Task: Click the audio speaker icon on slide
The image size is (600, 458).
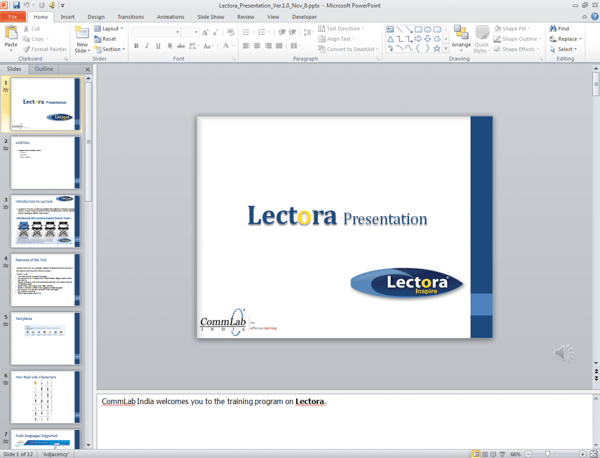Action: click(x=564, y=352)
